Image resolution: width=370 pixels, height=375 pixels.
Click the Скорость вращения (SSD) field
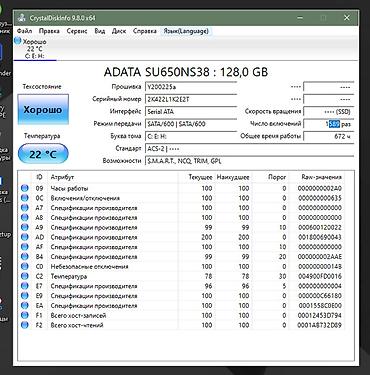pos(329,112)
